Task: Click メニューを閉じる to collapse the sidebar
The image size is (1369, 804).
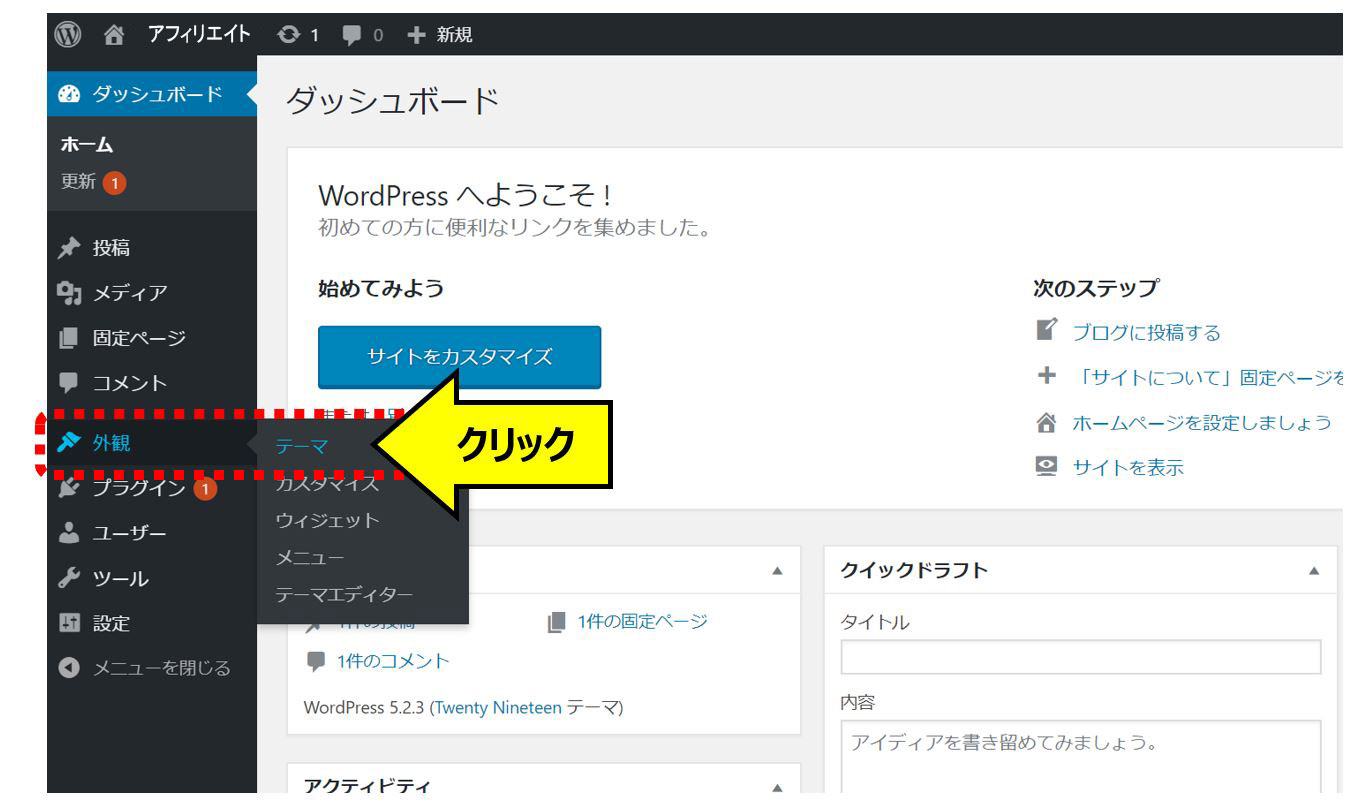Action: pyautogui.click(x=162, y=668)
